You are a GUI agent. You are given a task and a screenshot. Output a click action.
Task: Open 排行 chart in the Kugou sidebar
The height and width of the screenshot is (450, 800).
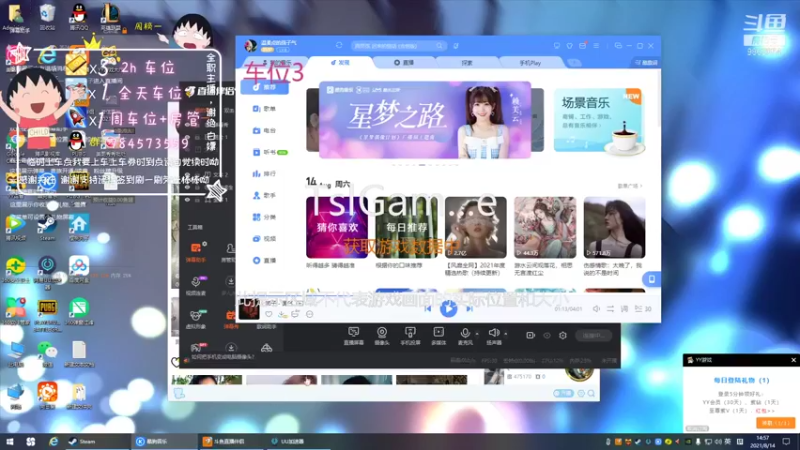[264, 174]
